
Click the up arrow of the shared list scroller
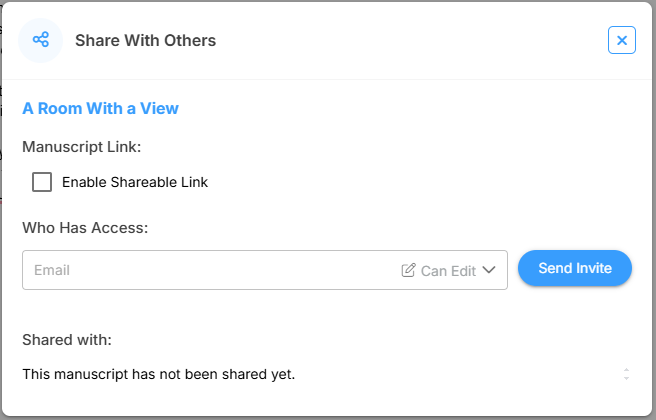coord(626,369)
